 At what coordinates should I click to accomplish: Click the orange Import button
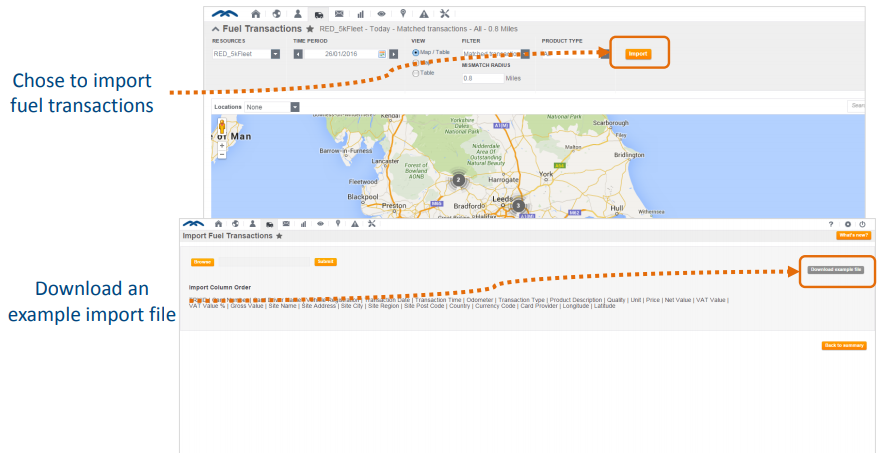click(638, 54)
